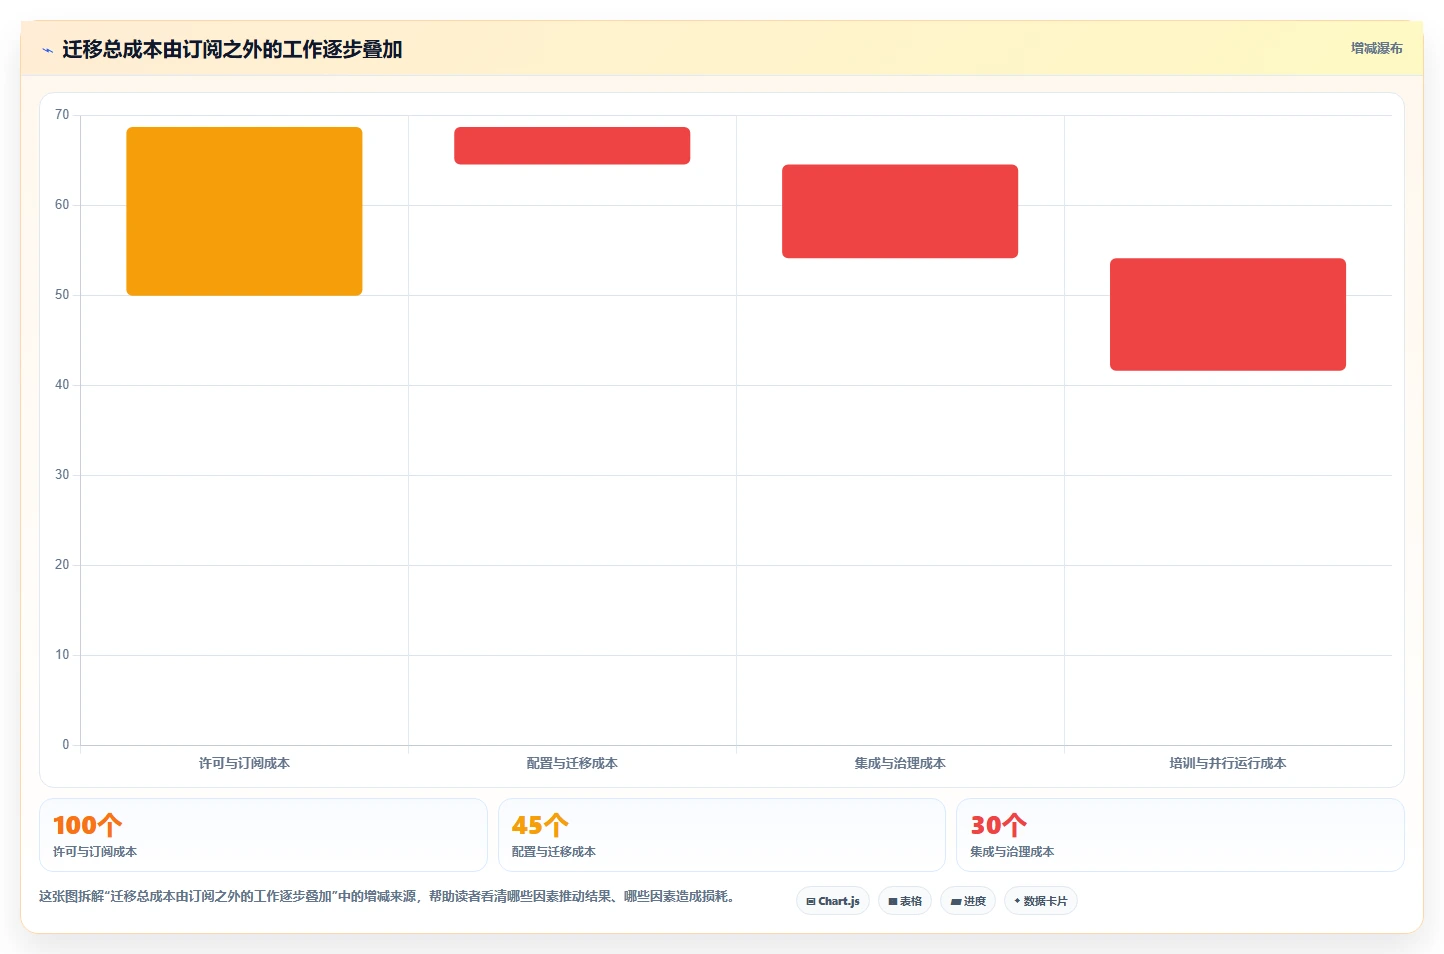Click the 数据卡片 tag chip
1444x954 pixels.
pyautogui.click(x=1041, y=901)
